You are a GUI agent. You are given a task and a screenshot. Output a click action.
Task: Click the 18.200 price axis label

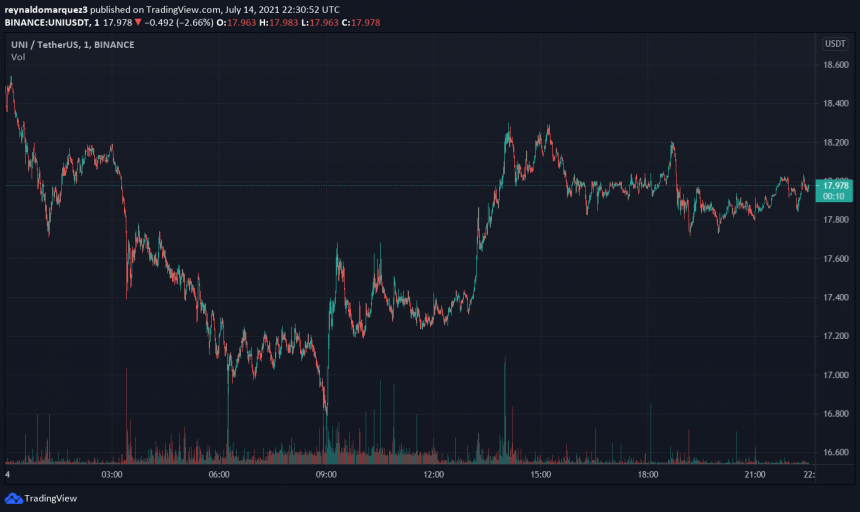pos(835,143)
